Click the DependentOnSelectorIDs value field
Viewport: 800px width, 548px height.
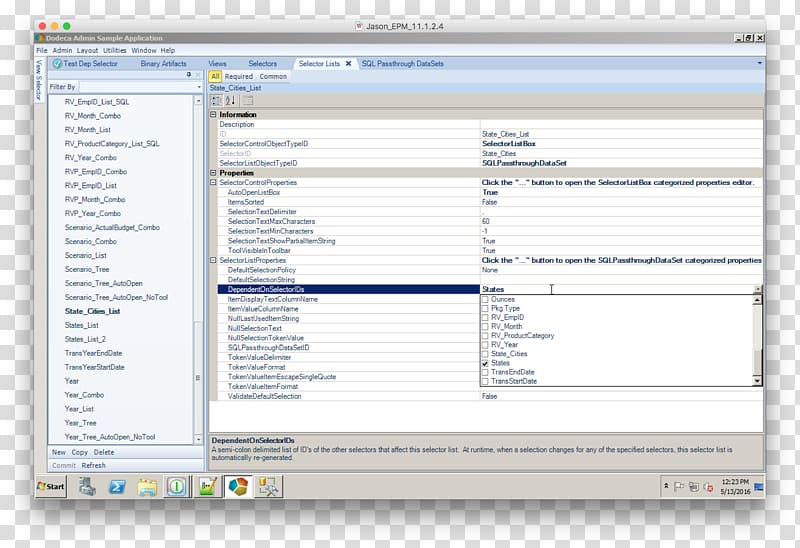[x=617, y=289]
